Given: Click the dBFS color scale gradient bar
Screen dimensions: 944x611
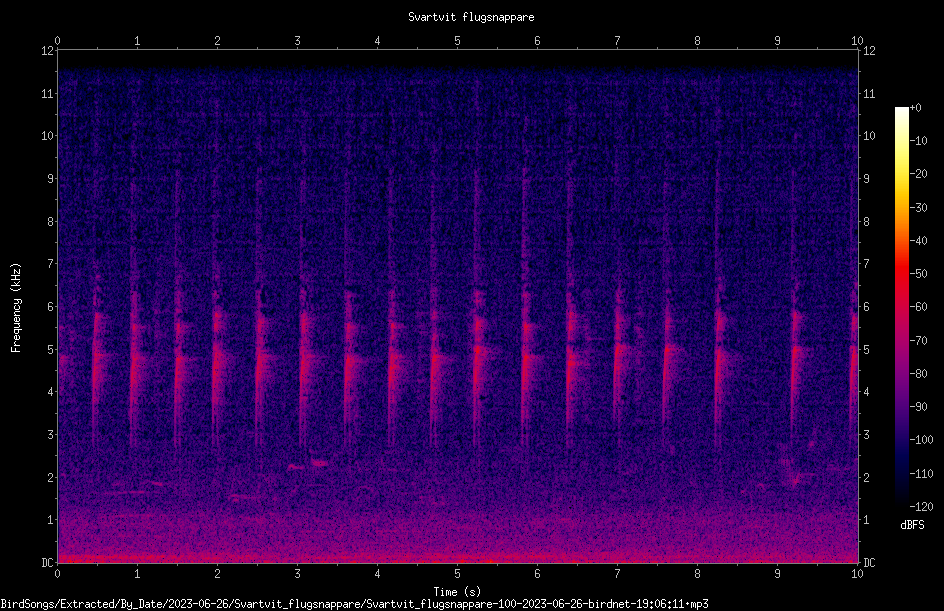Looking at the screenshot, I should [901, 306].
